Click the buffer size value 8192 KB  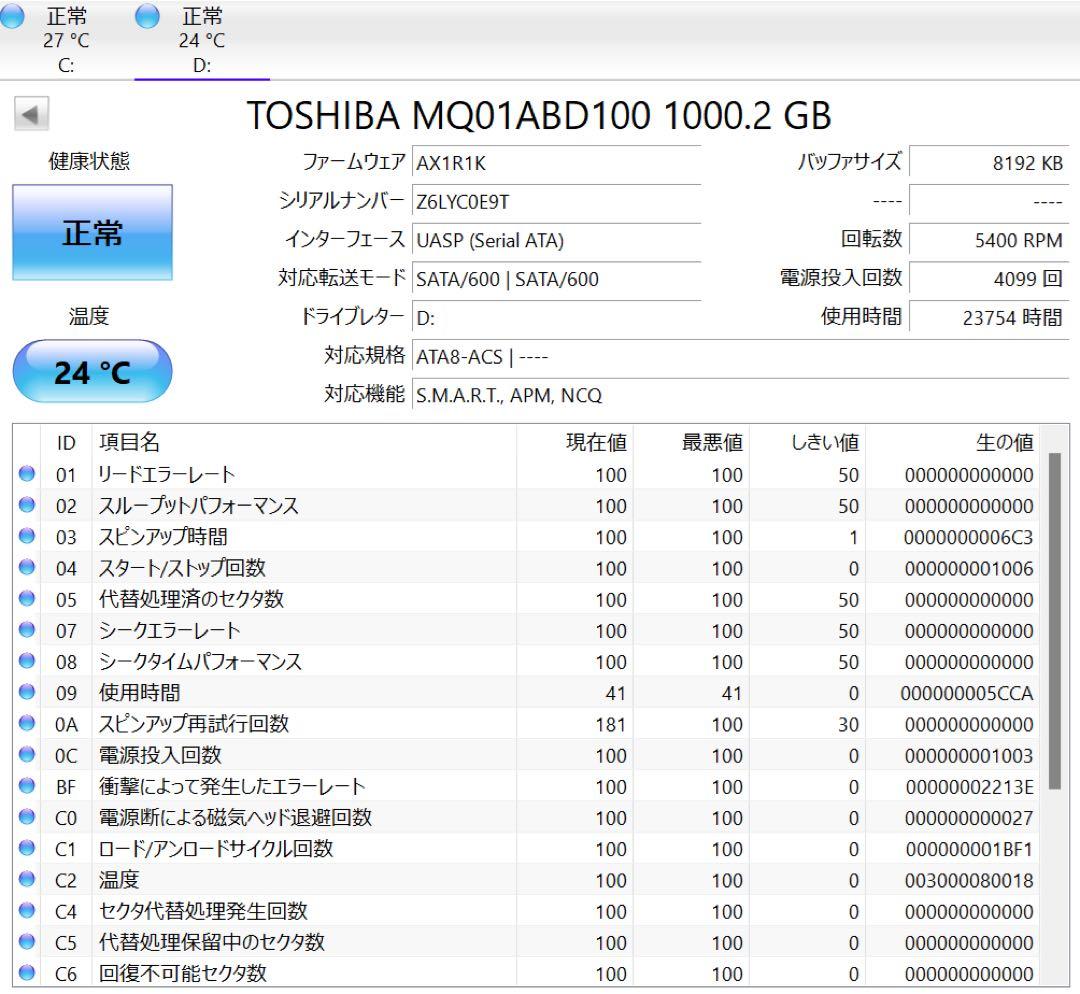pos(989,163)
